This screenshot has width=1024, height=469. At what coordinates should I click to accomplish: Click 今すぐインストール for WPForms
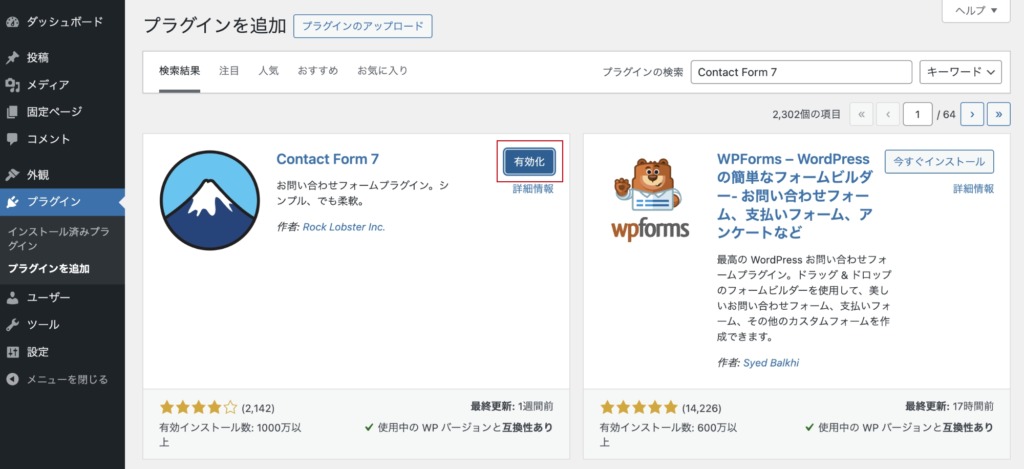pyautogui.click(x=939, y=162)
